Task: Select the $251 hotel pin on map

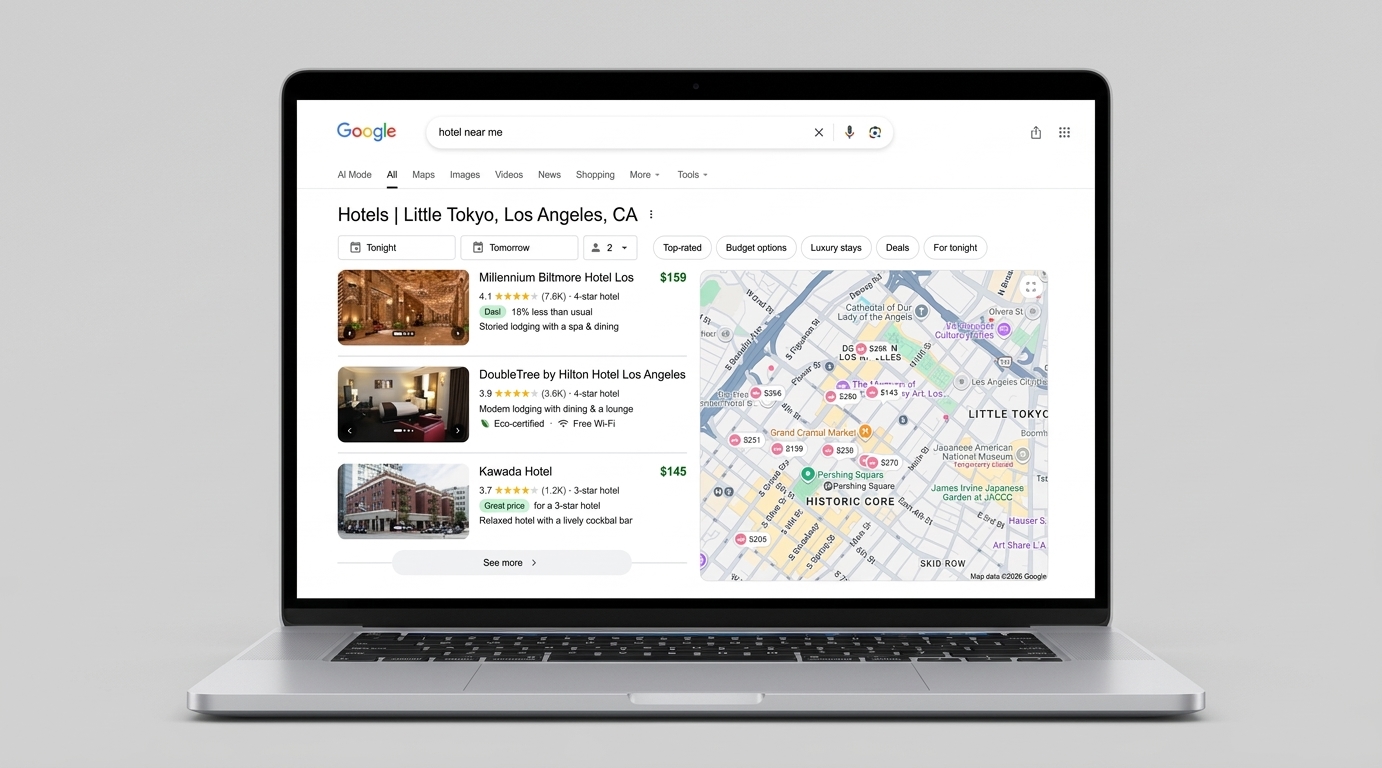Action: [745, 440]
